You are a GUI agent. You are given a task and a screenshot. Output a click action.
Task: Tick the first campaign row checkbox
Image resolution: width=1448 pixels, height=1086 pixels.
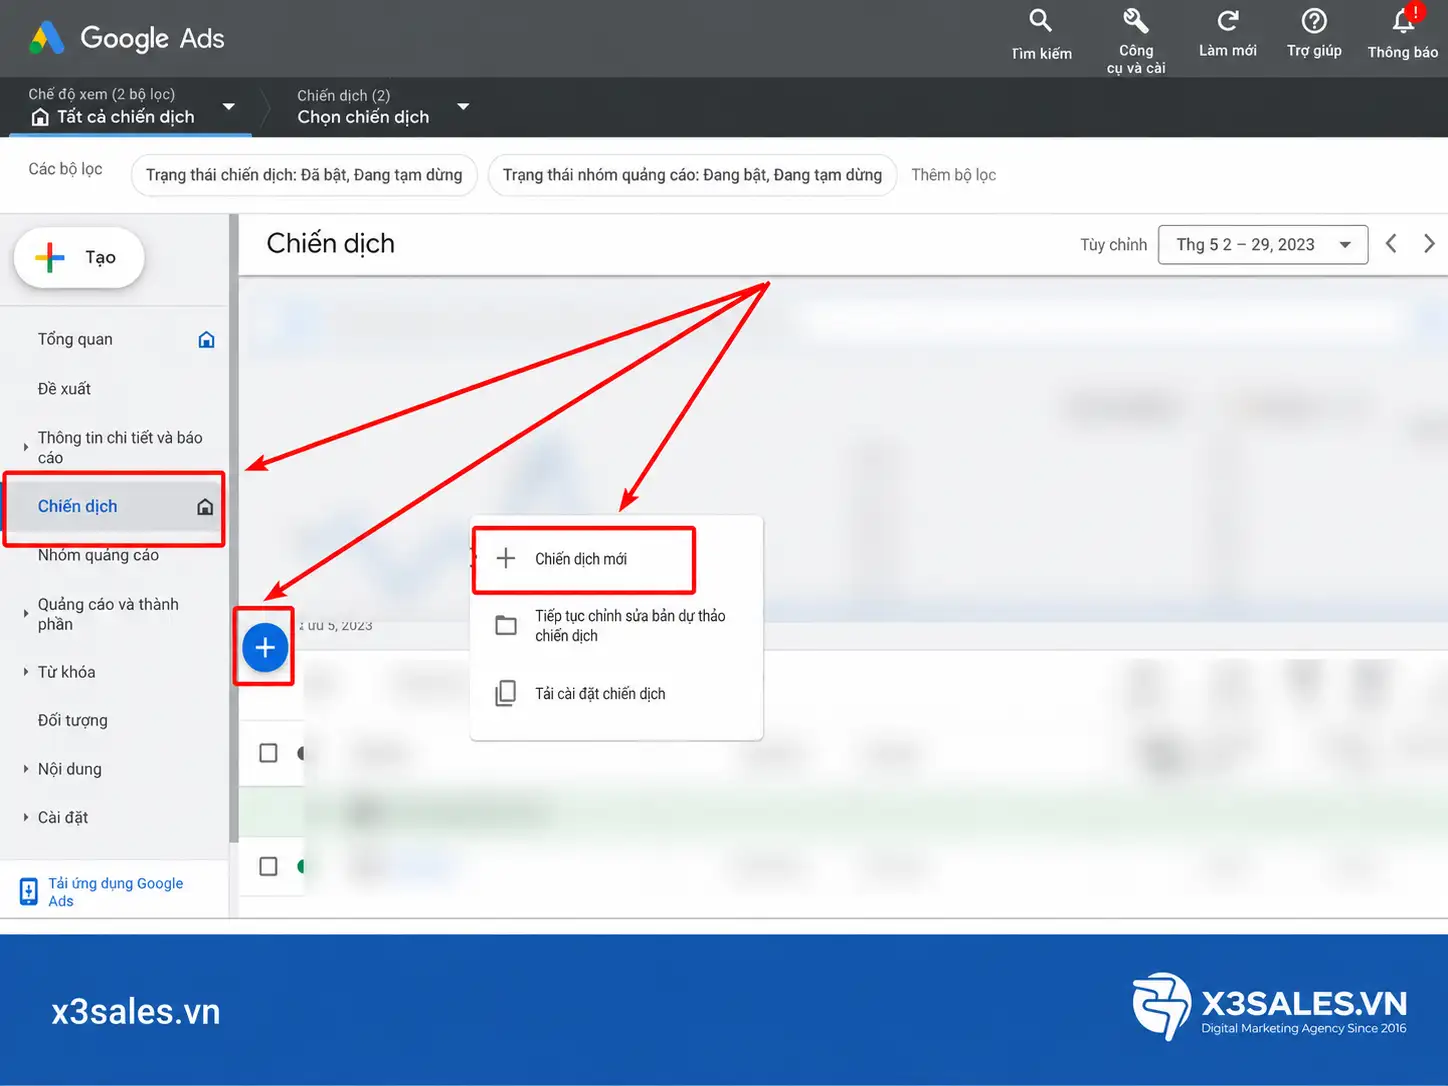[x=268, y=753]
